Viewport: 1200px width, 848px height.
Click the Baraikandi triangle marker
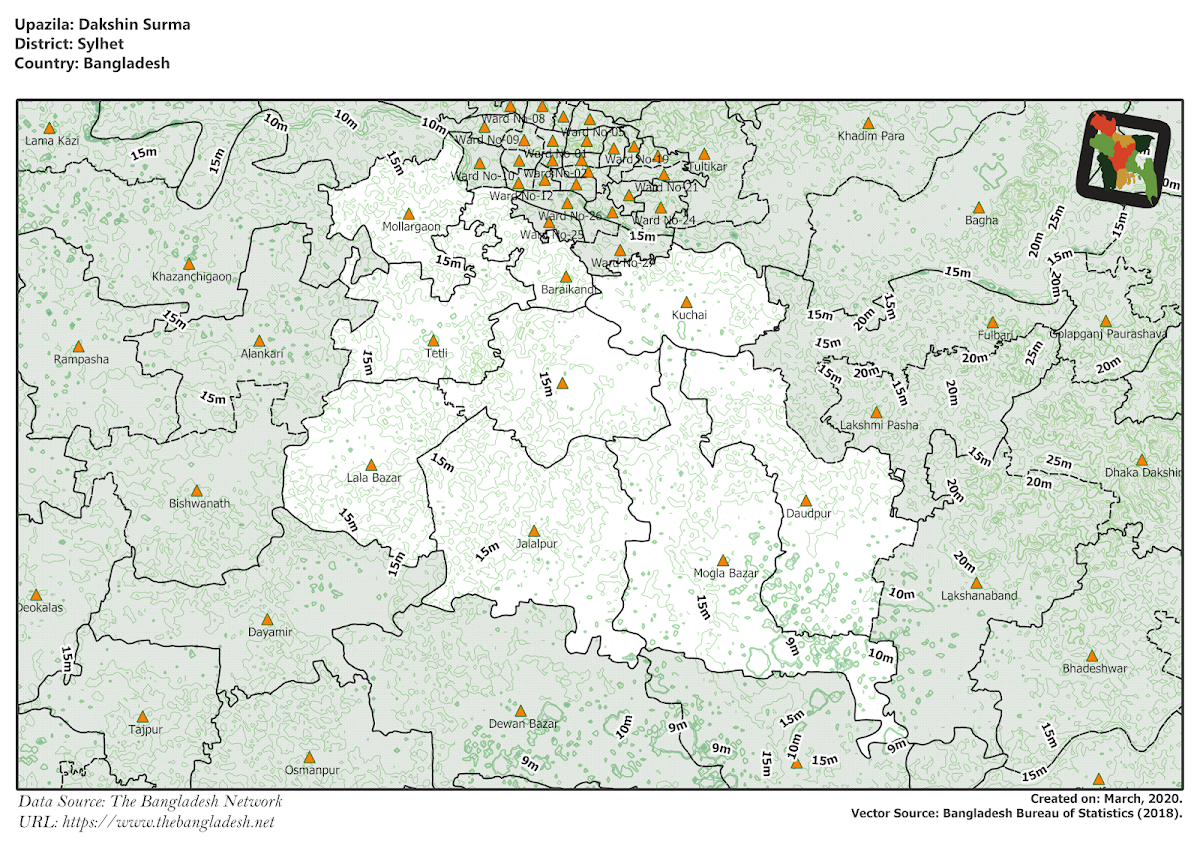pyautogui.click(x=567, y=276)
